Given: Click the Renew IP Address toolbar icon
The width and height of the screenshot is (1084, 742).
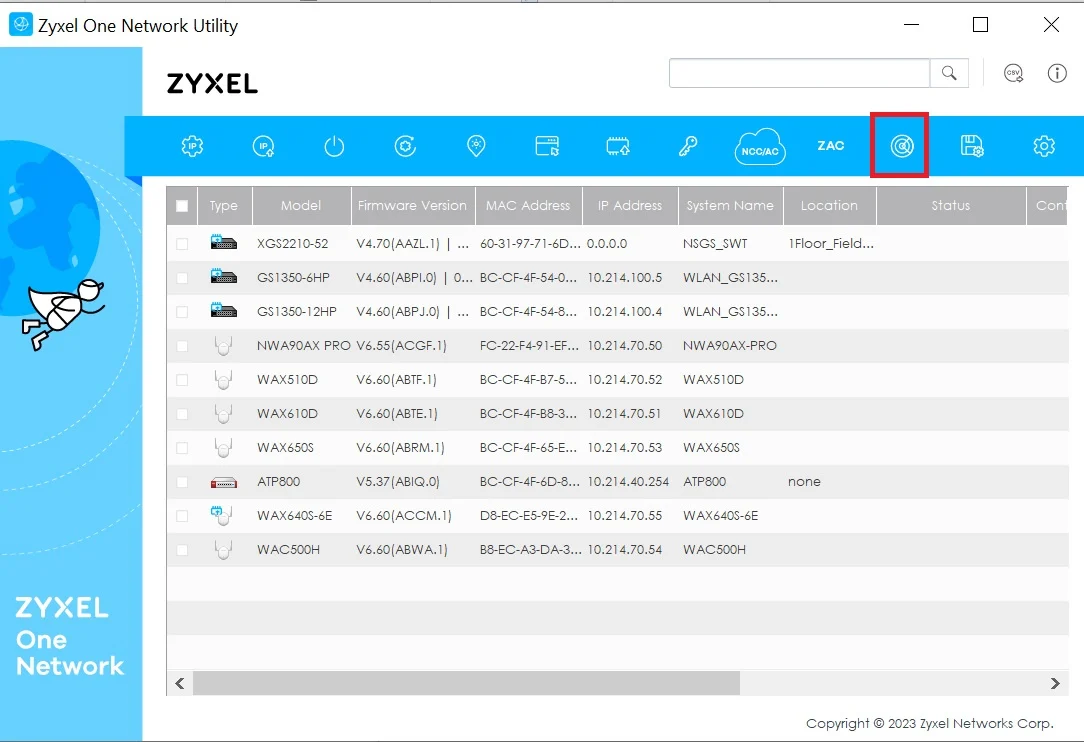Looking at the screenshot, I should click(263, 146).
